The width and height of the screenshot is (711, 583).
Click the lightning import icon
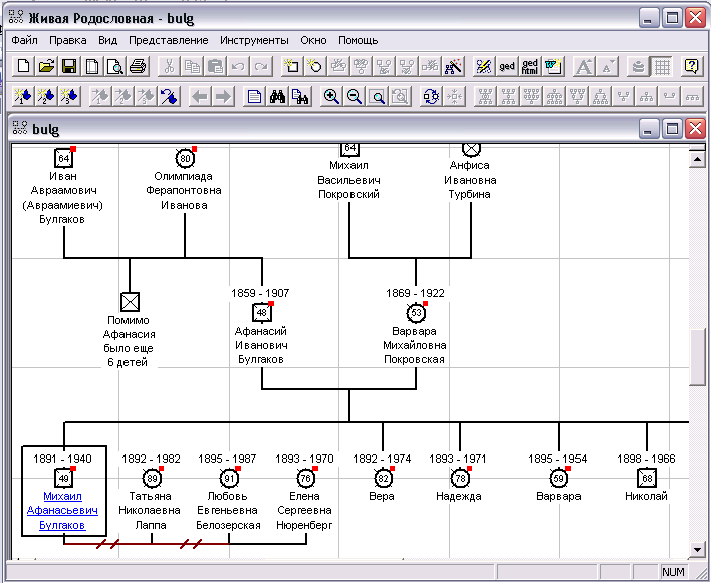coord(483,67)
